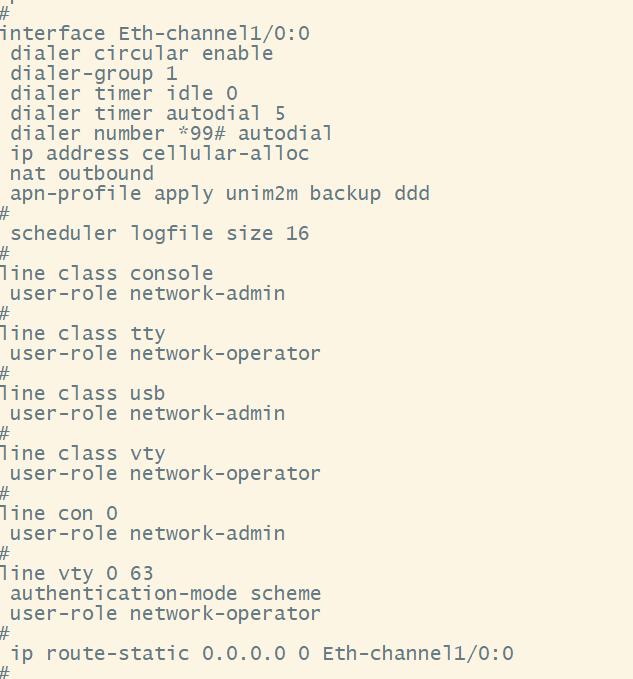Click the 'scheduler logfile size 16' line

160,234
